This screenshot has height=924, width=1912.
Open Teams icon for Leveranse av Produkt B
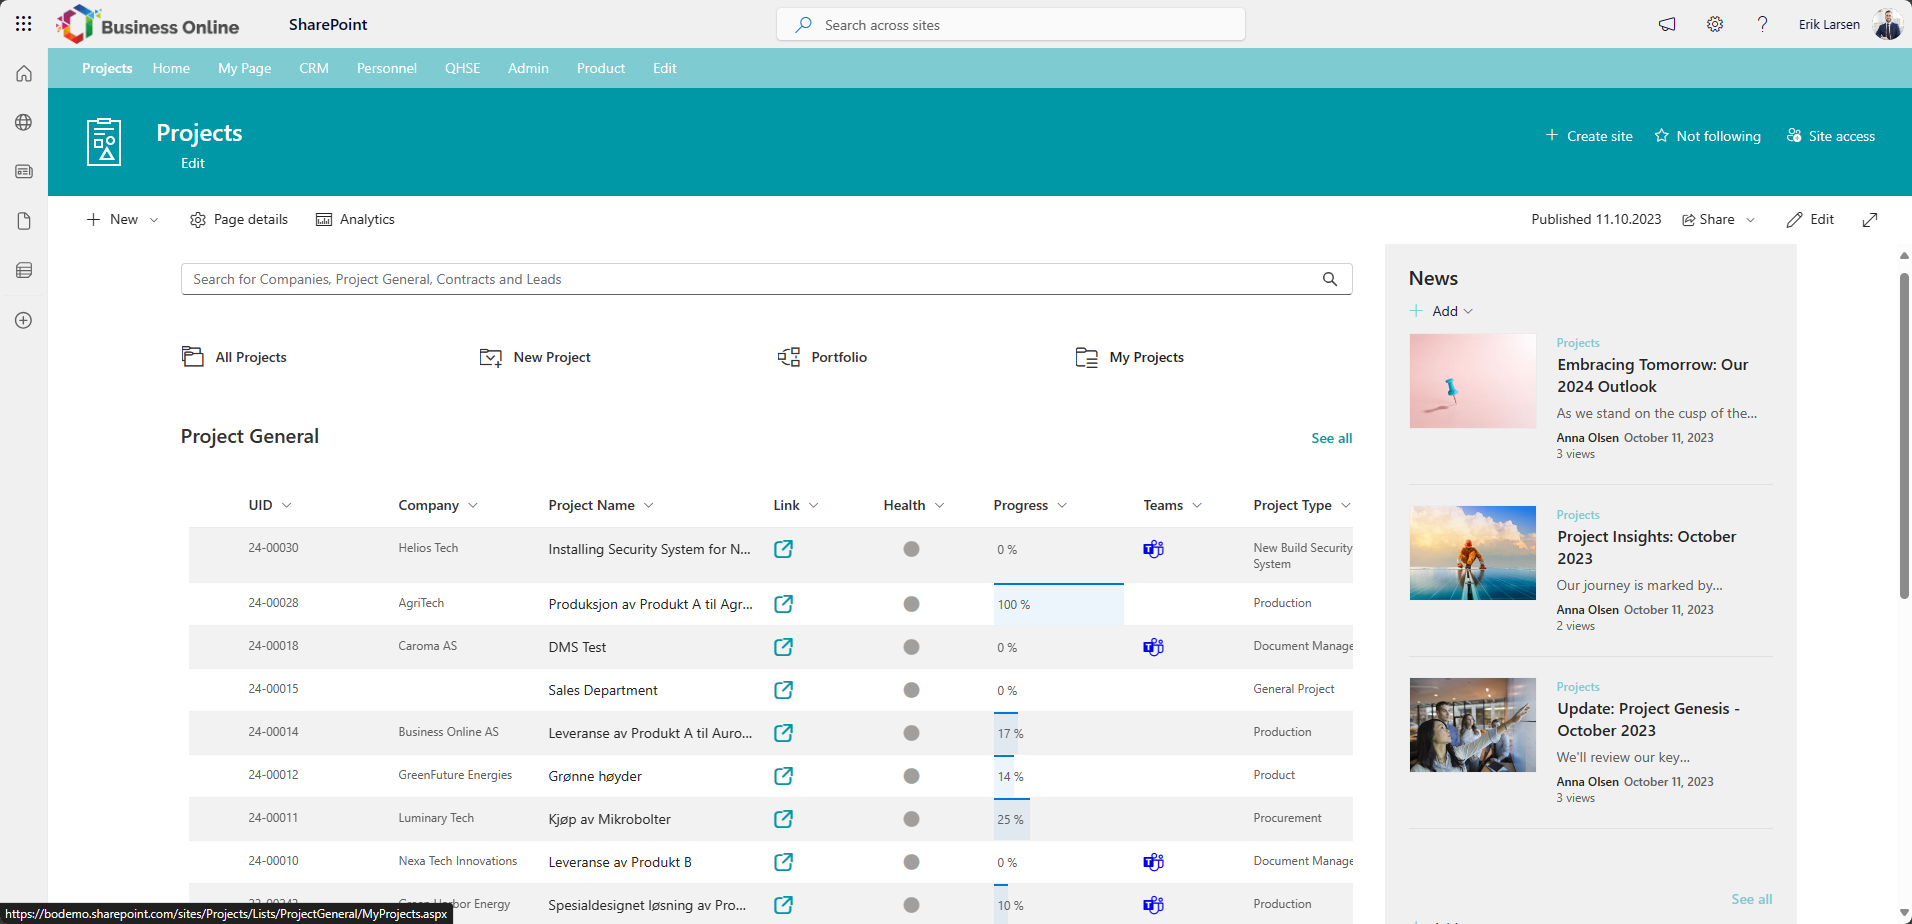[x=1153, y=862]
